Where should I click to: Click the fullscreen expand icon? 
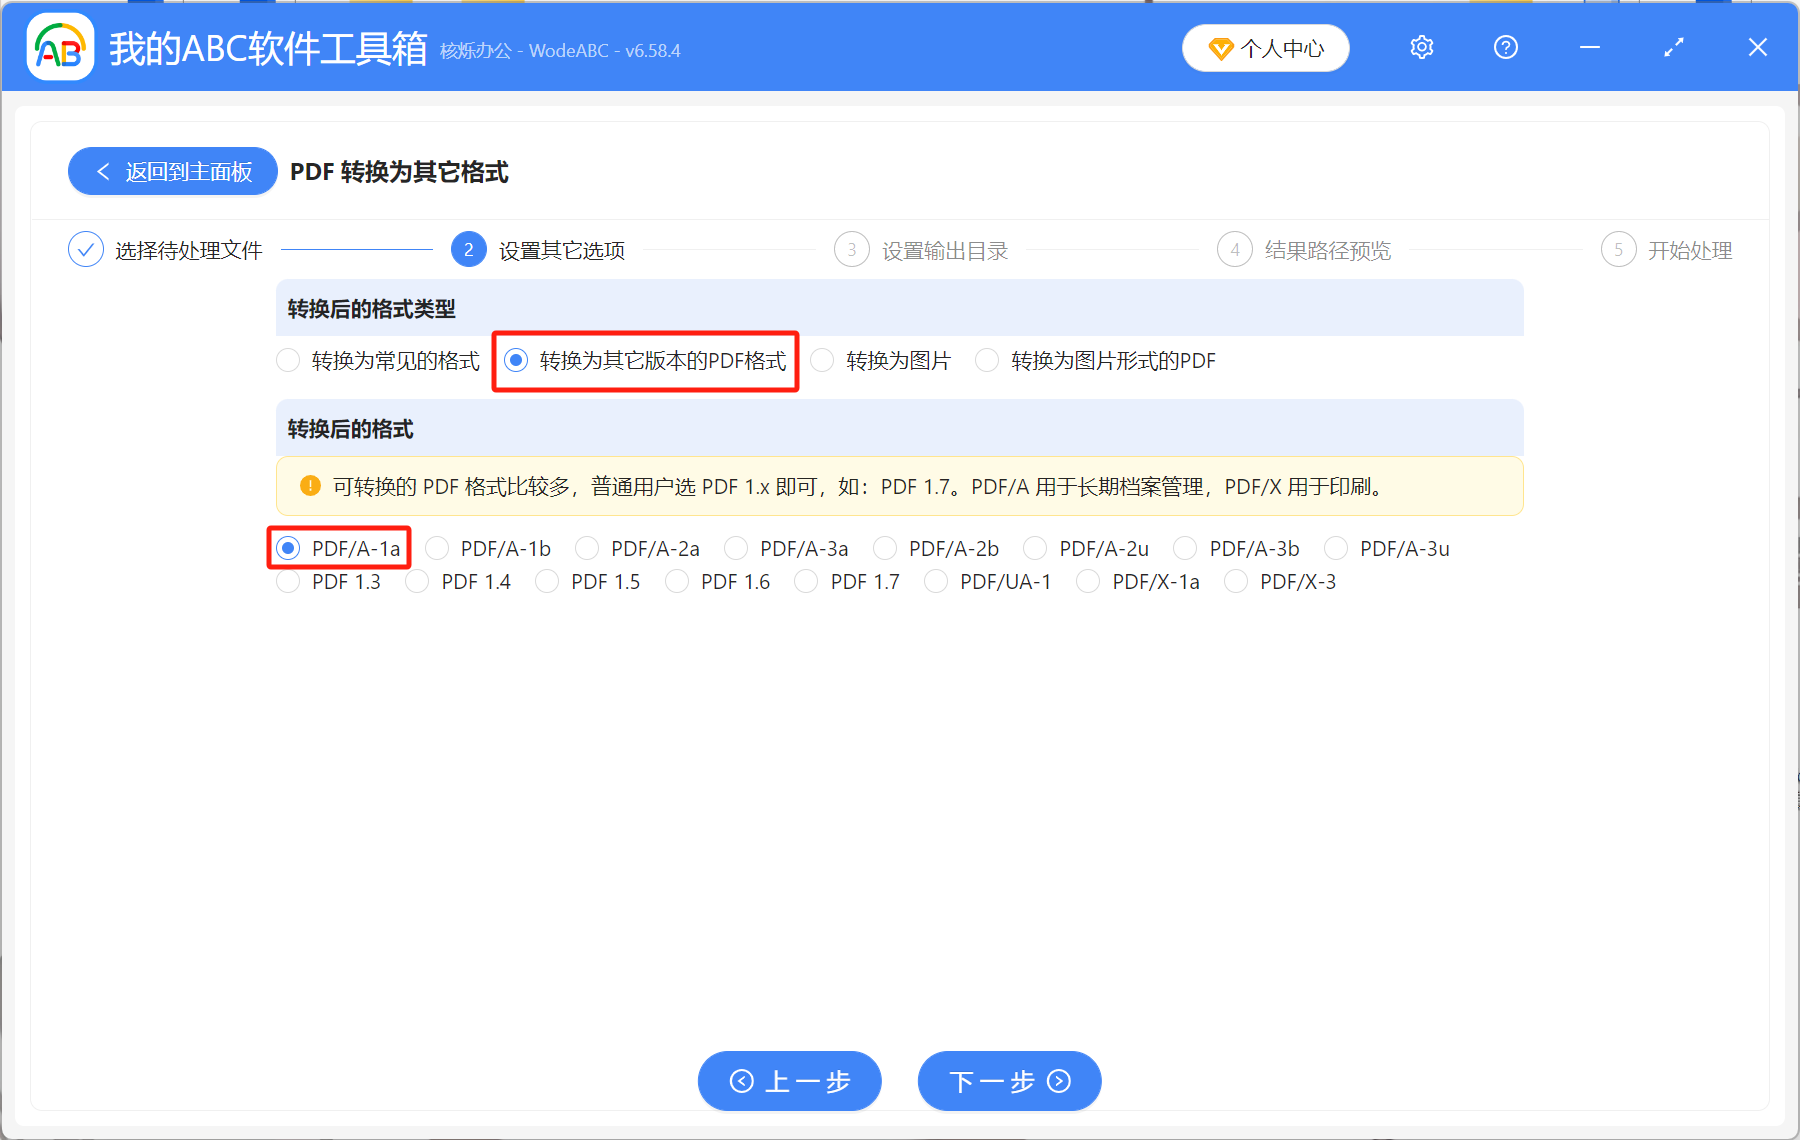[x=1673, y=47]
